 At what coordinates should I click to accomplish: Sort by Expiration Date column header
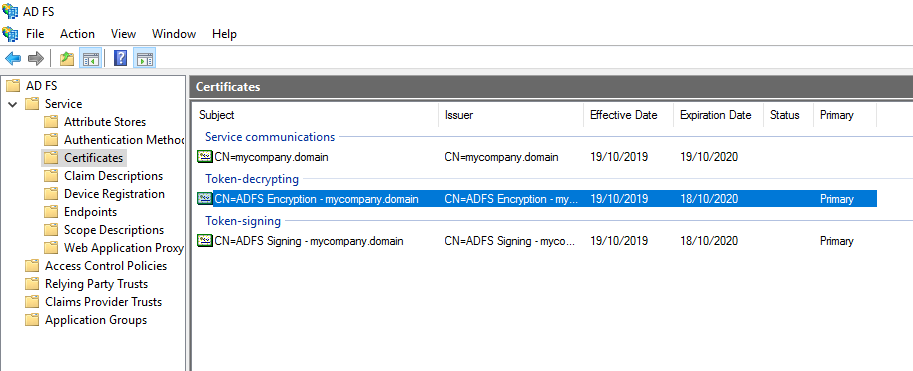(x=718, y=115)
